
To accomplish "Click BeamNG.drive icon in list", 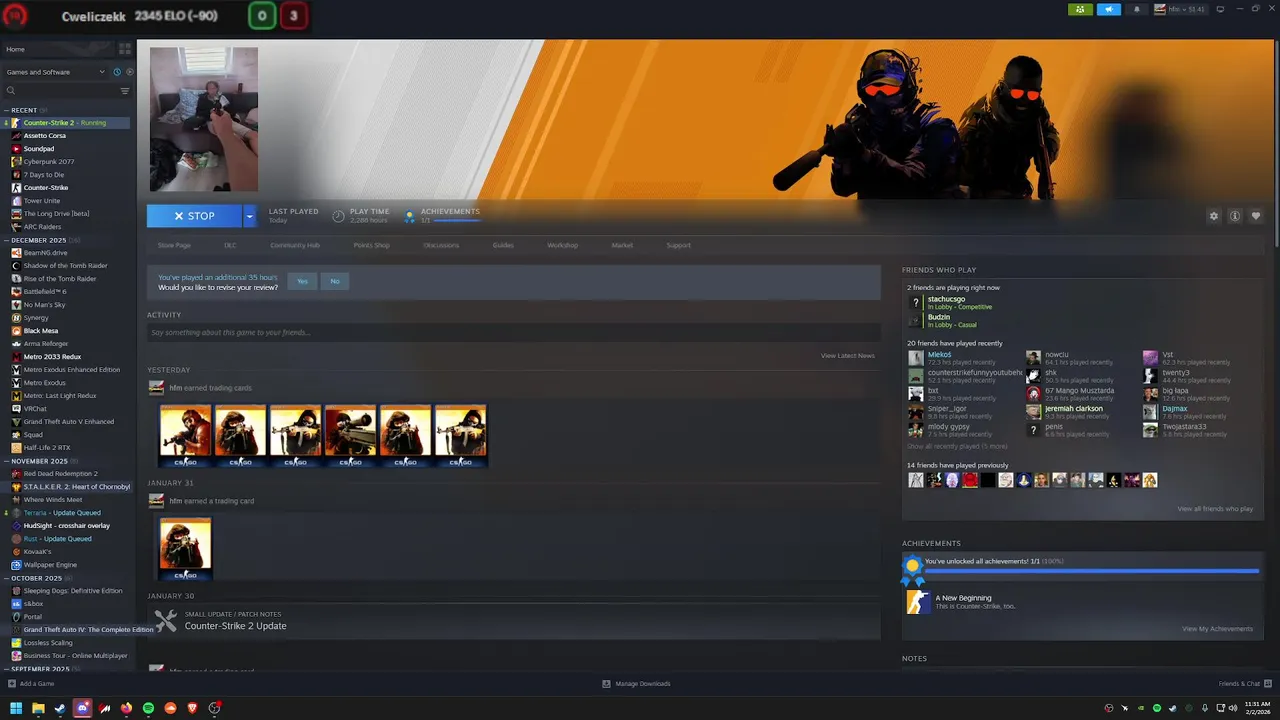I will [x=16, y=253].
